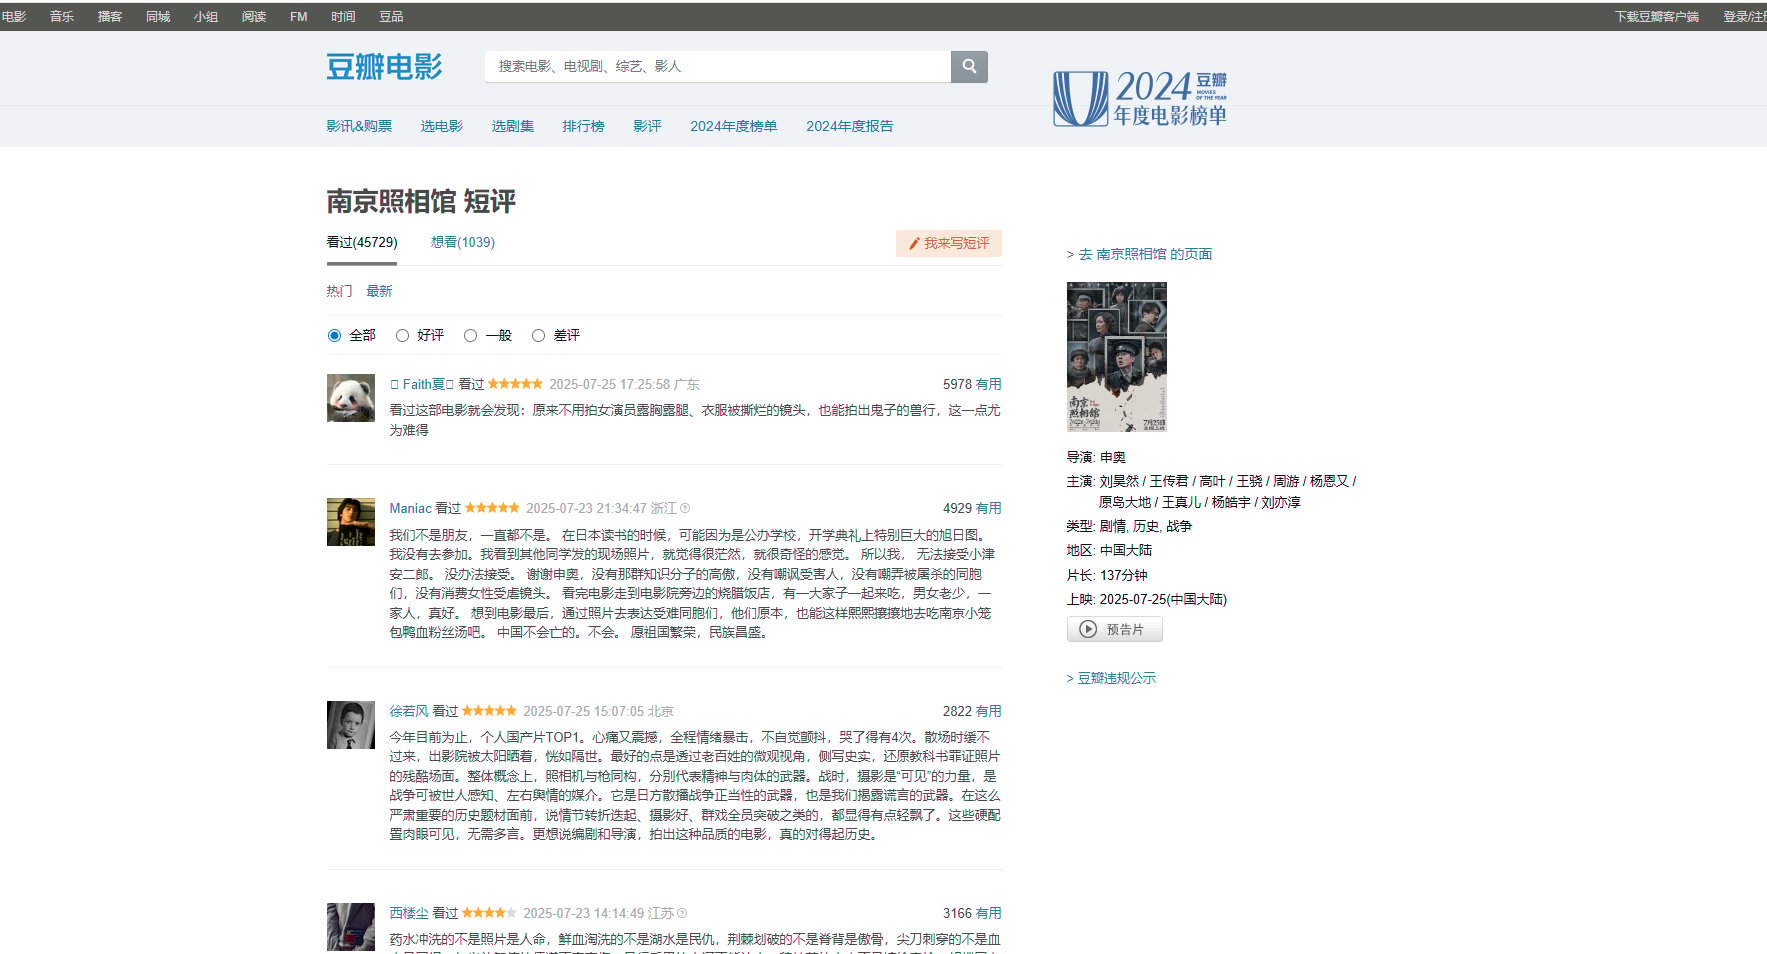The height and width of the screenshot is (954, 1767).
Task: Open the 南京照相馆 movie poster
Action: (1117, 357)
